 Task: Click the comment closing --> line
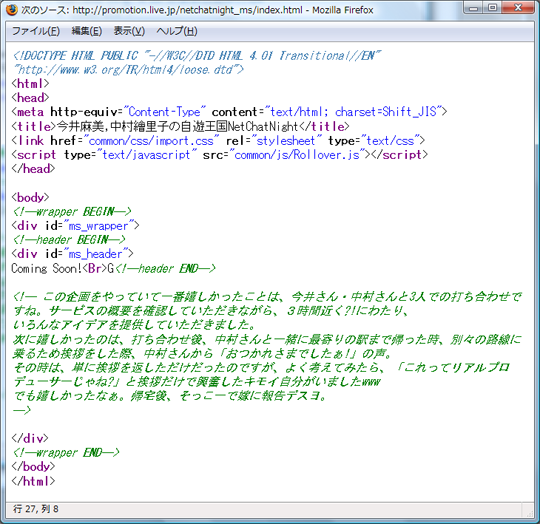coord(22,410)
